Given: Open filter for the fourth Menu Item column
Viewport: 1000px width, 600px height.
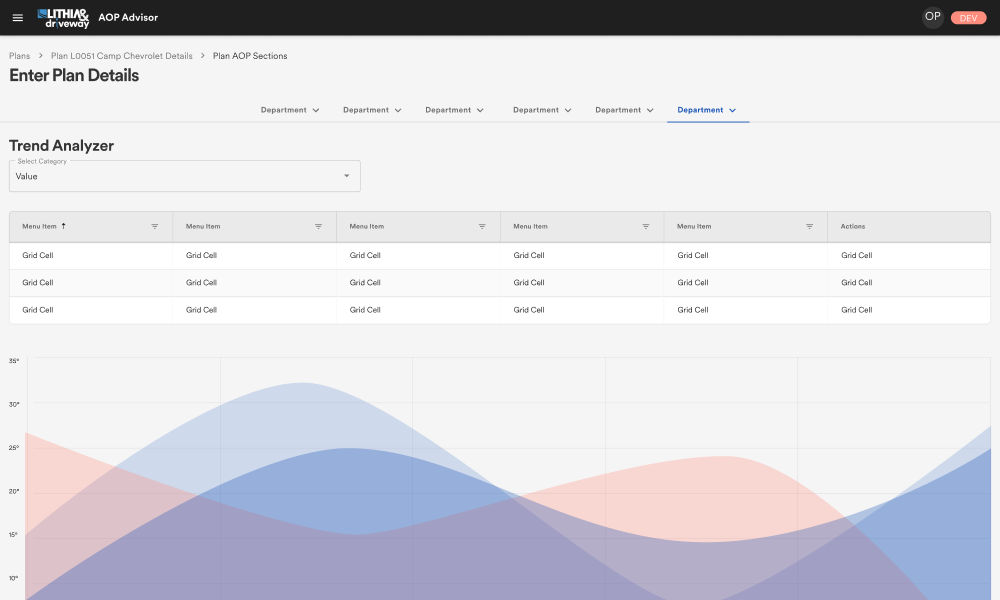Looking at the screenshot, I should 646,227.
